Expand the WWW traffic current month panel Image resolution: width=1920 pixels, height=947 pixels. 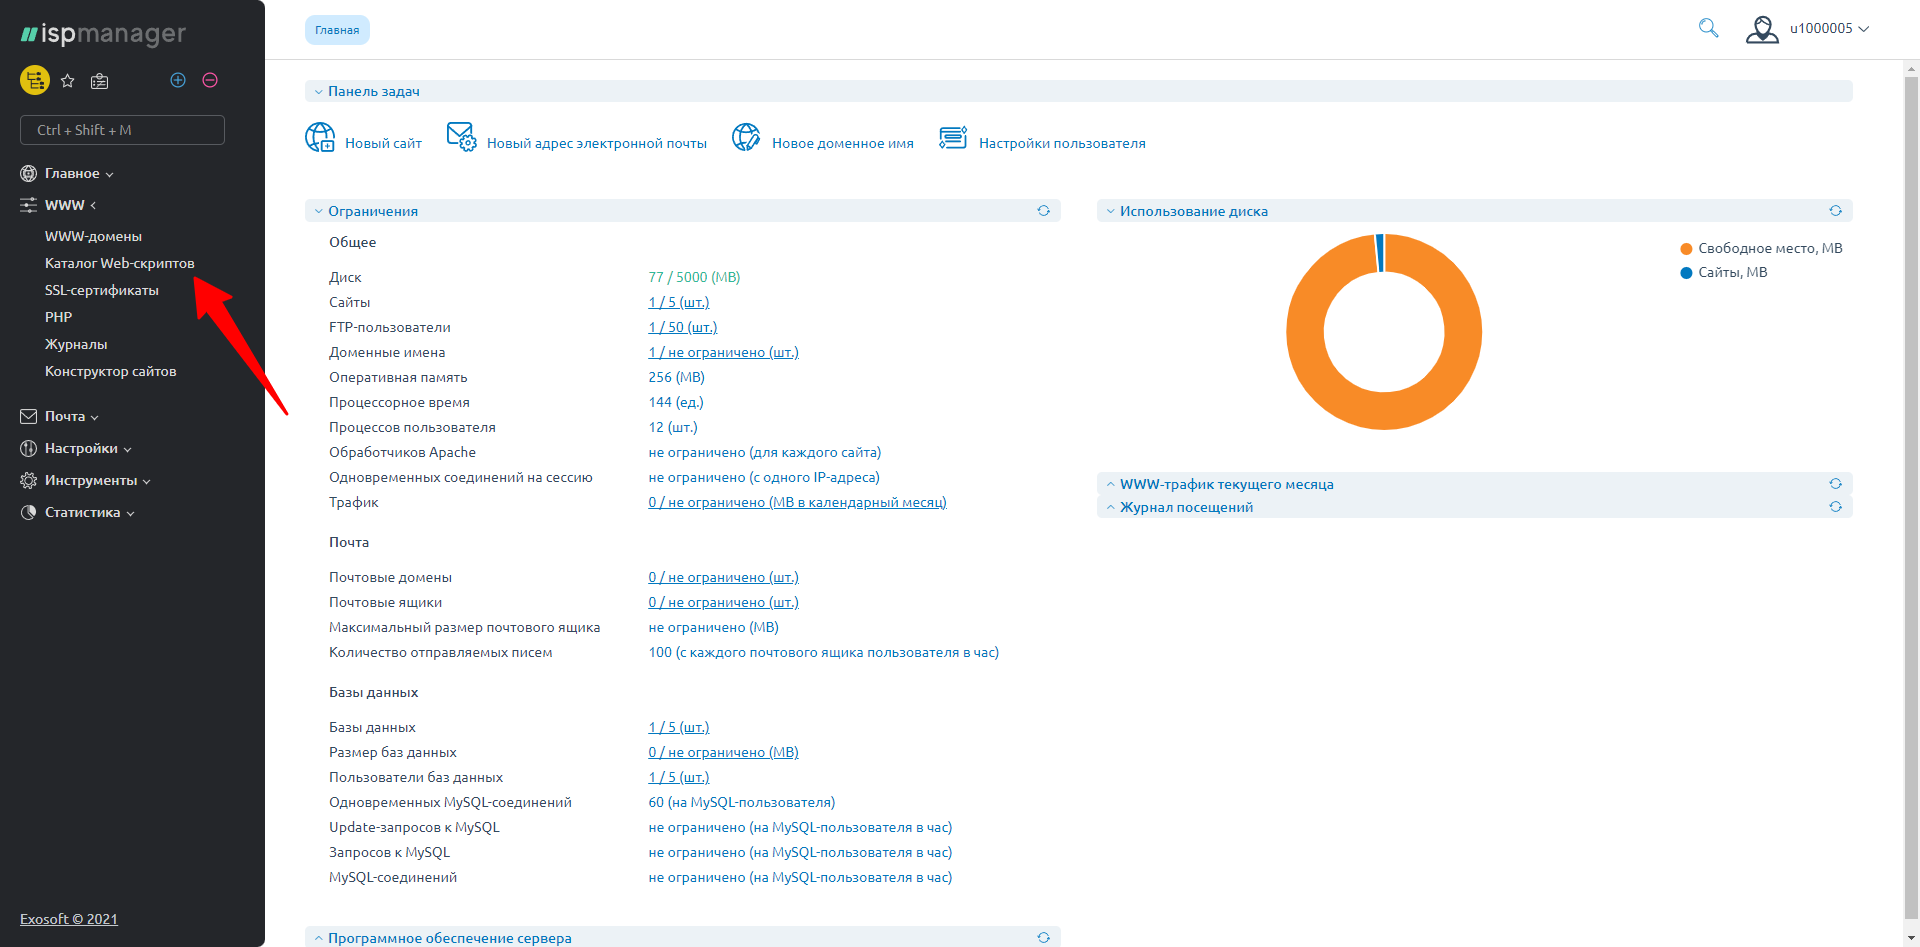(1226, 484)
